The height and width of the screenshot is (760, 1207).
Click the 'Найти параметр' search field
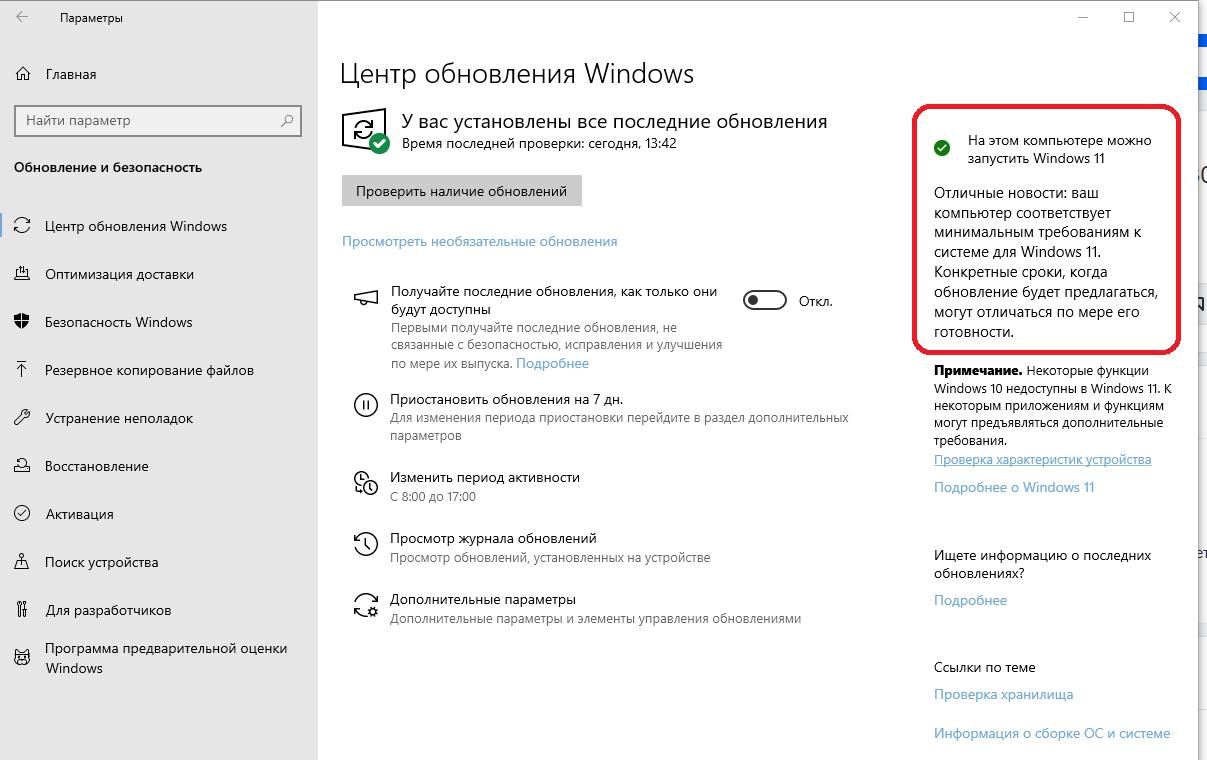click(157, 121)
